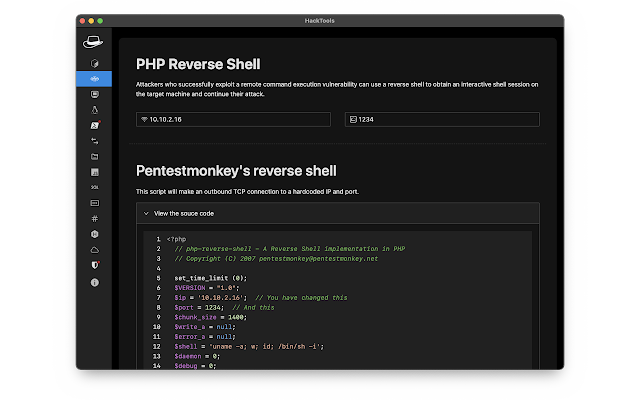Click code line 12 with $shell definition
This screenshot has height=400, width=640.
(249, 347)
